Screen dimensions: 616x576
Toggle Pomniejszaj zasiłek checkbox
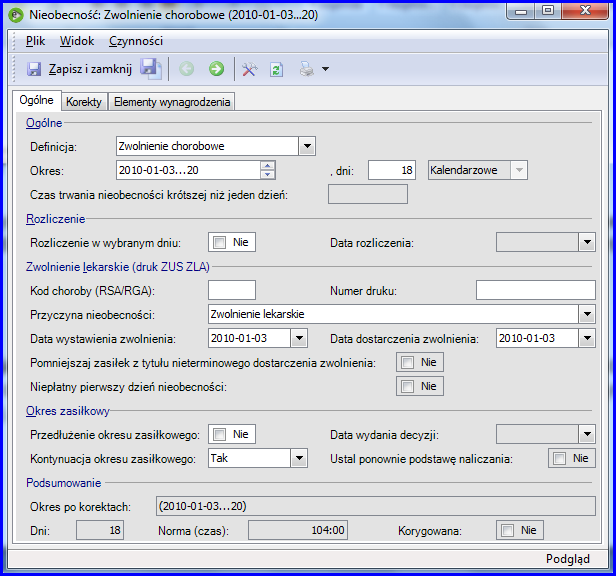407,362
